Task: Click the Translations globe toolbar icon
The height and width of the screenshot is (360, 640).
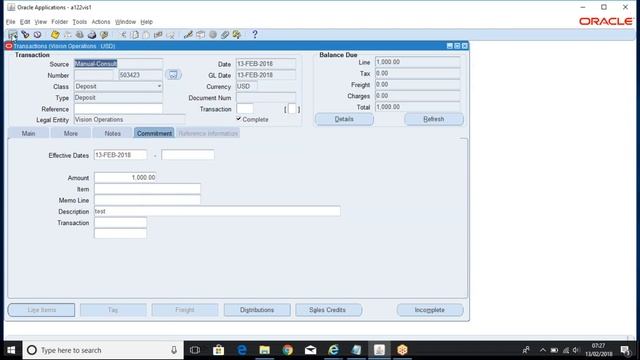Action: pos(213,35)
